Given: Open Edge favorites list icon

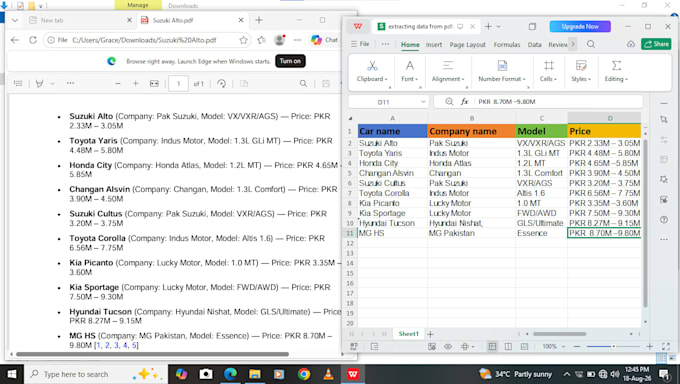Looking at the screenshot, I should (x=261, y=40).
